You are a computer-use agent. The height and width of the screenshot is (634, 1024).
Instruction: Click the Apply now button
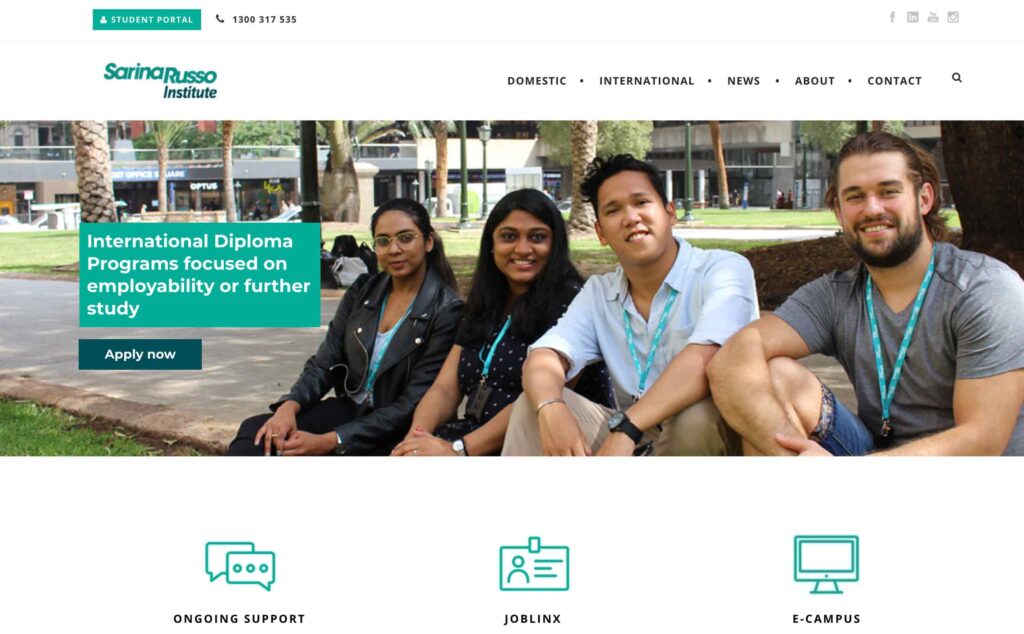click(140, 354)
